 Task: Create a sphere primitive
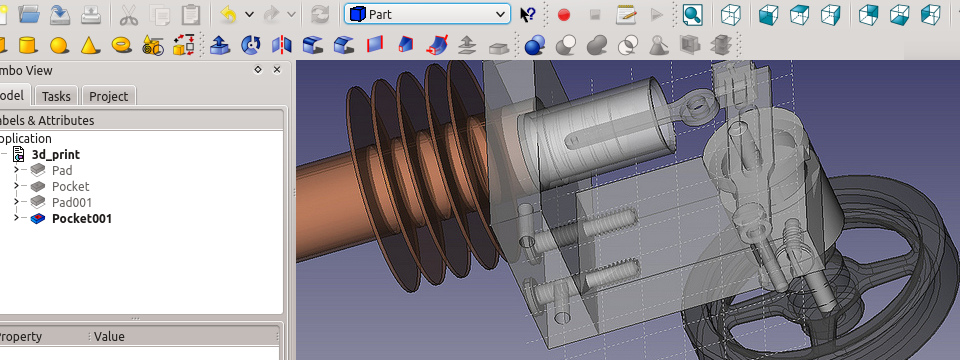(59, 45)
